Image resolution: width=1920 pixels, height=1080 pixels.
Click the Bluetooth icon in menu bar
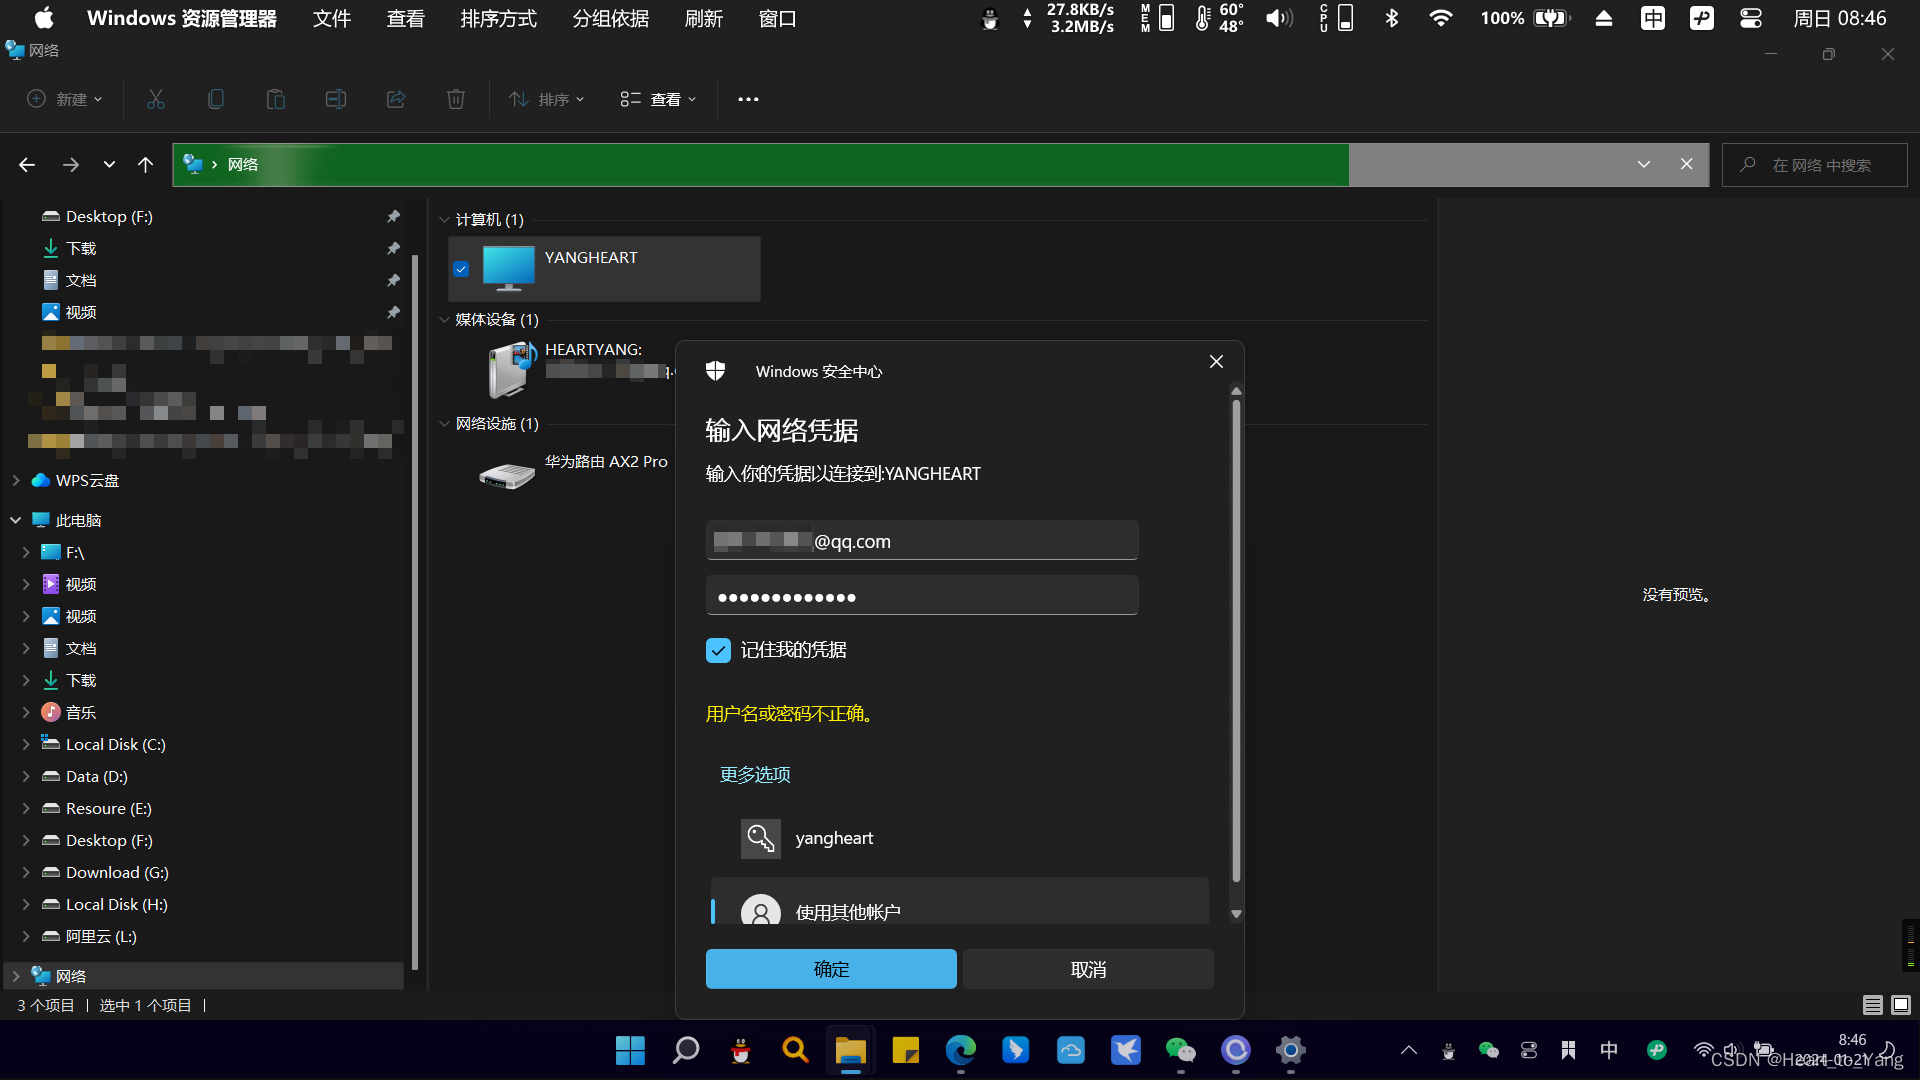[x=1391, y=18]
